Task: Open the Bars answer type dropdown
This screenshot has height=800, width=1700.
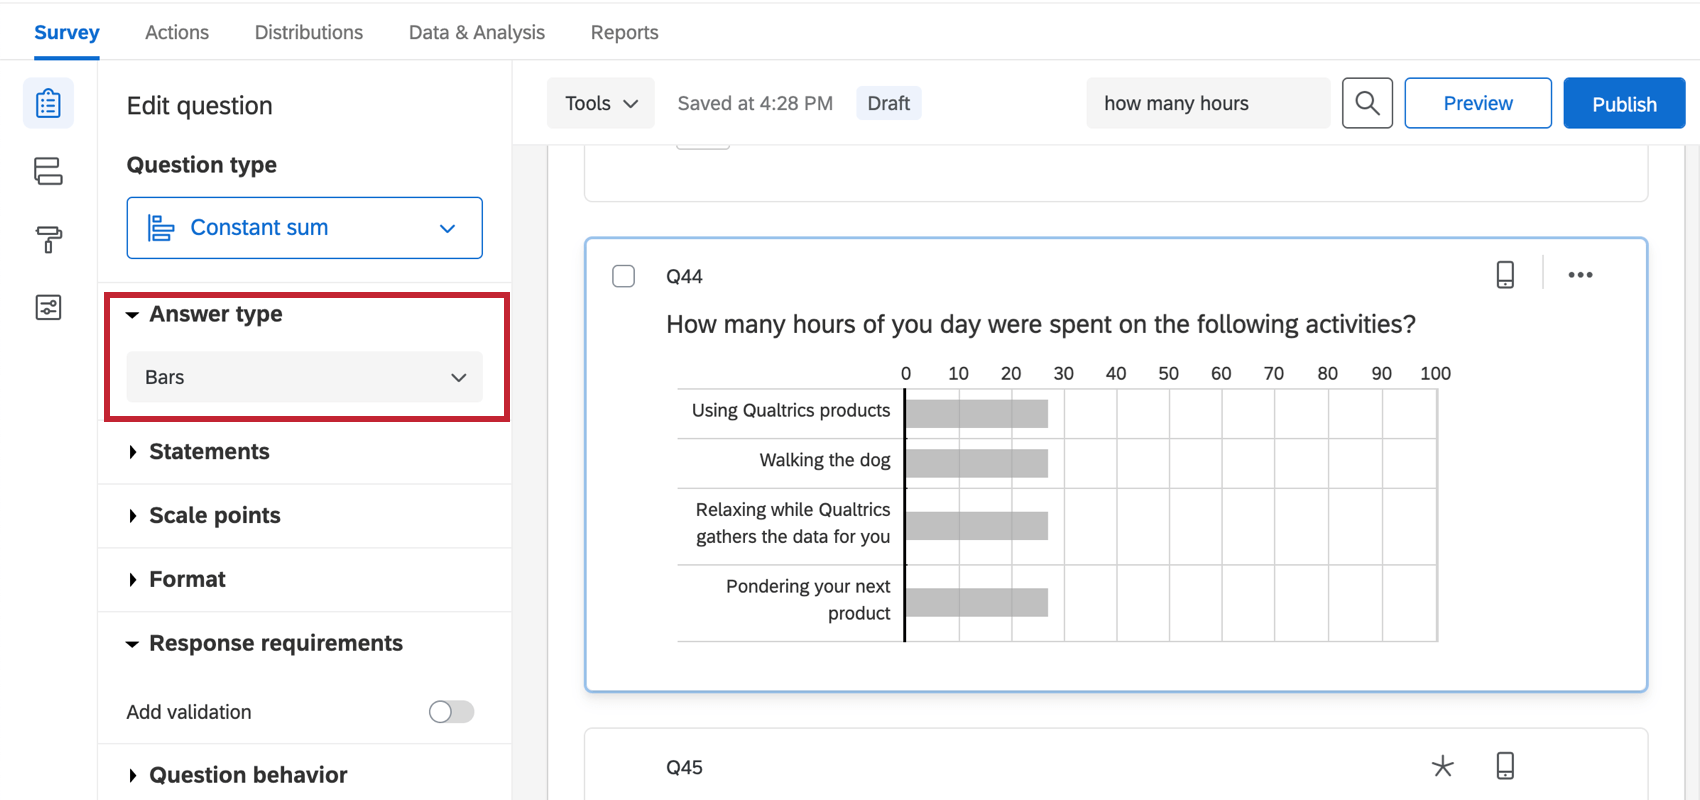Action: point(304,377)
